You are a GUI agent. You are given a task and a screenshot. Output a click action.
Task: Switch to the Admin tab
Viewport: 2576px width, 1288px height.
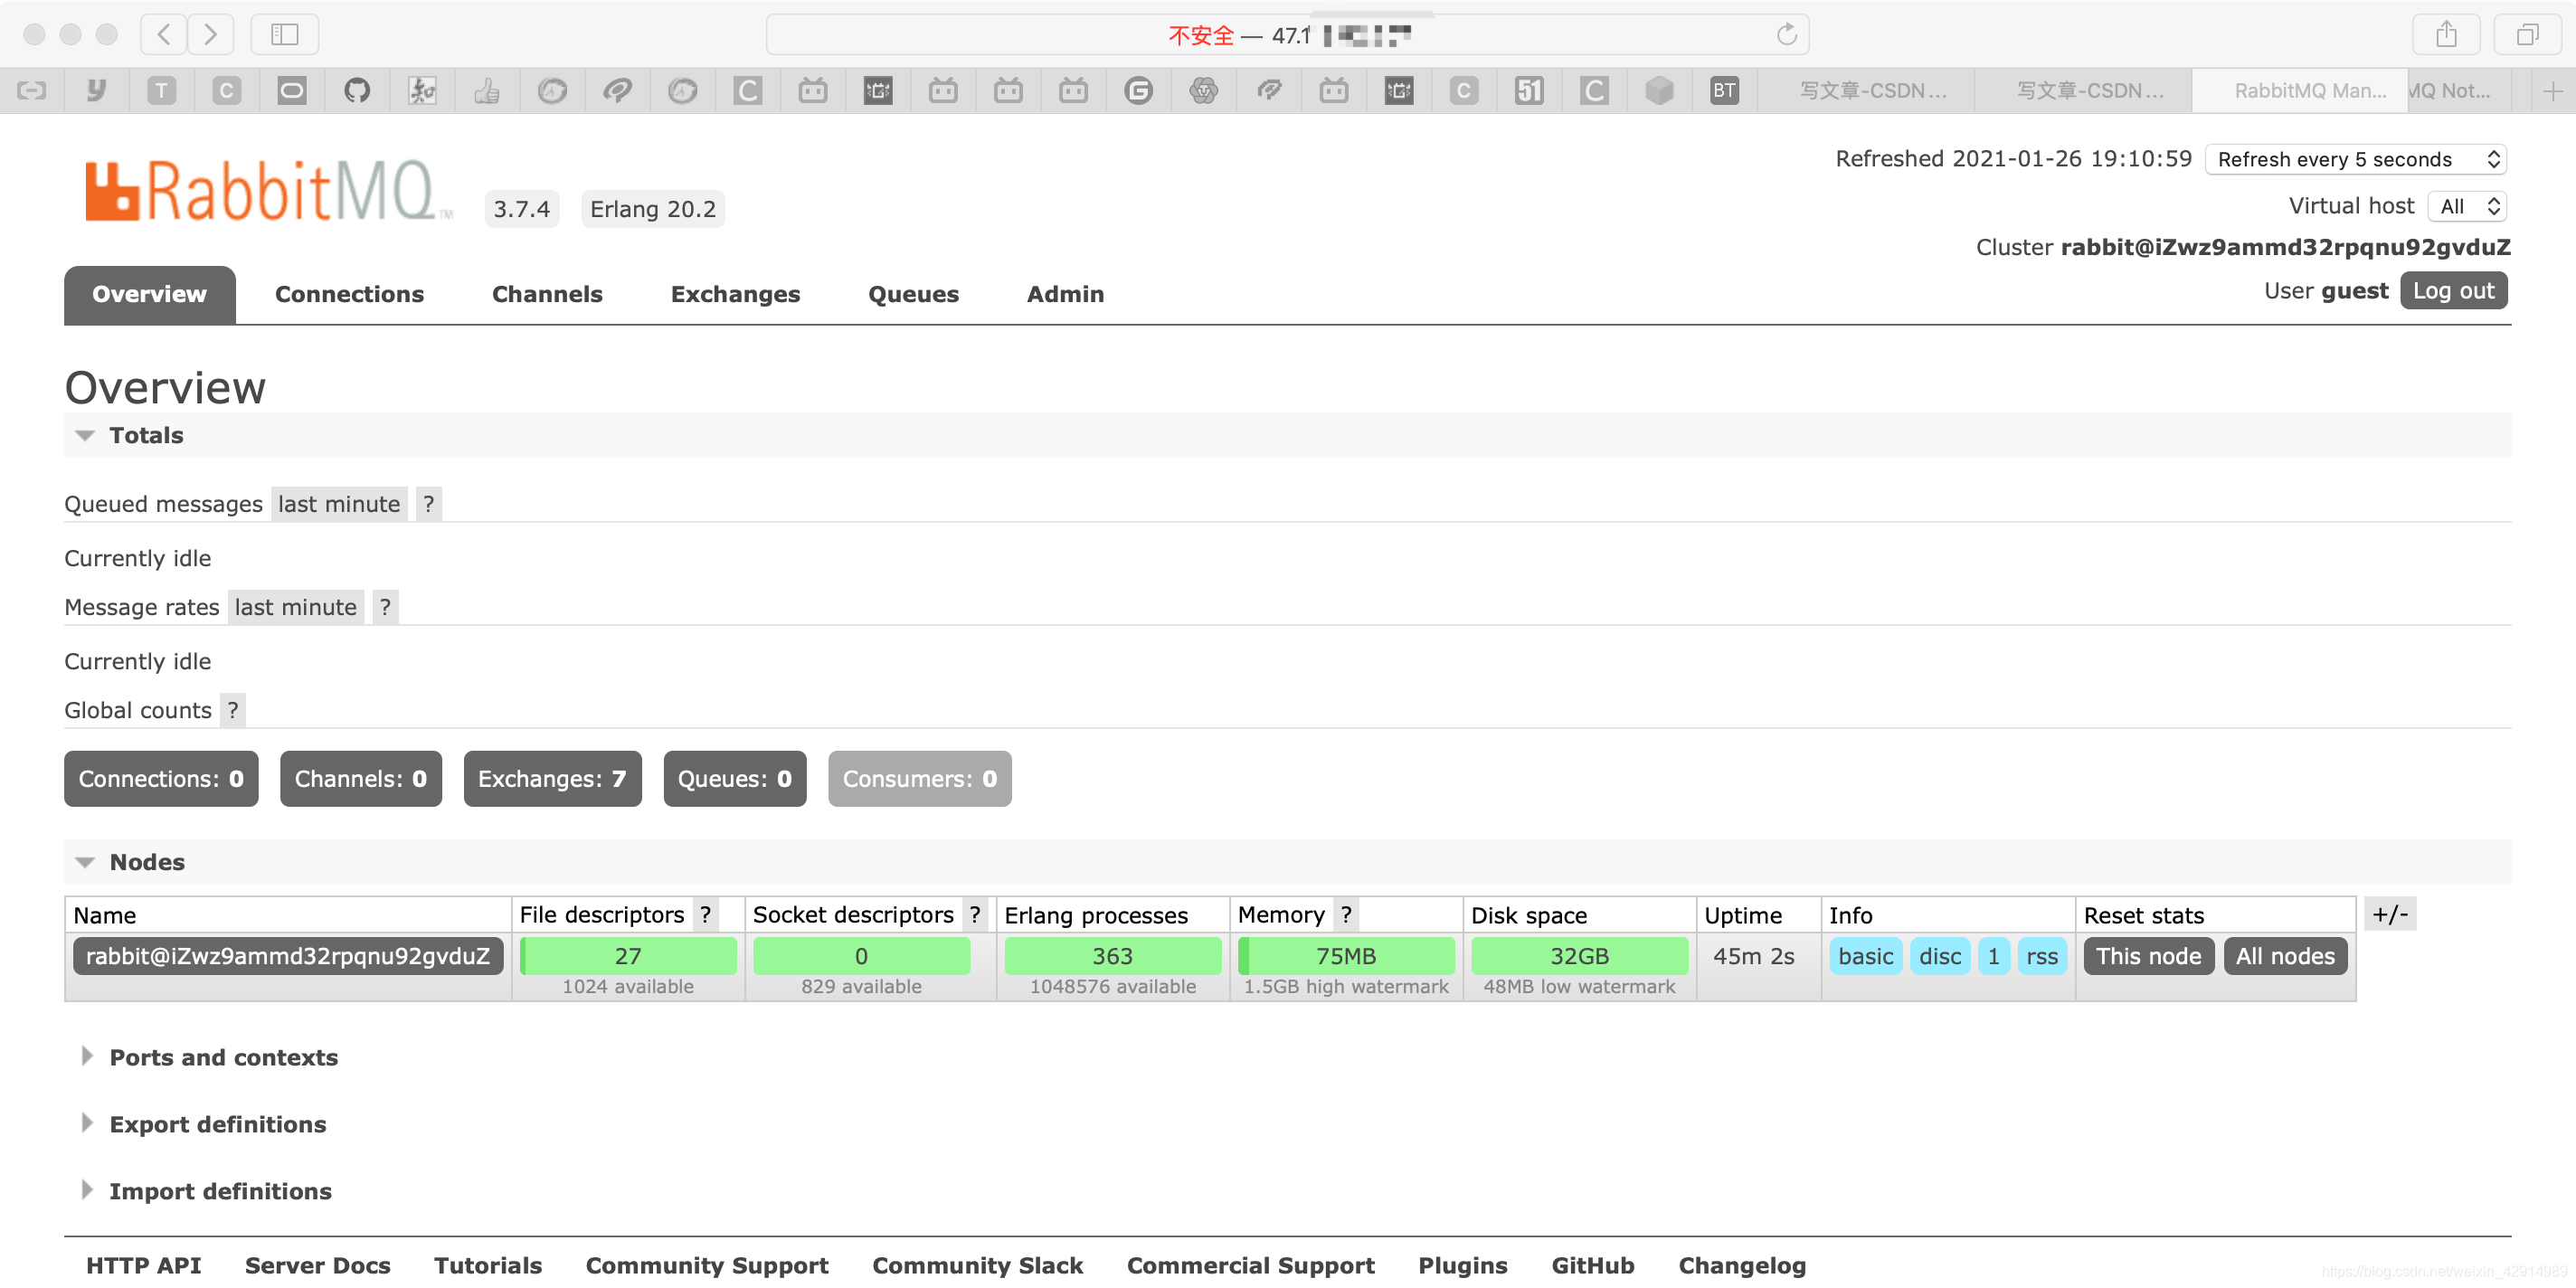[1065, 294]
